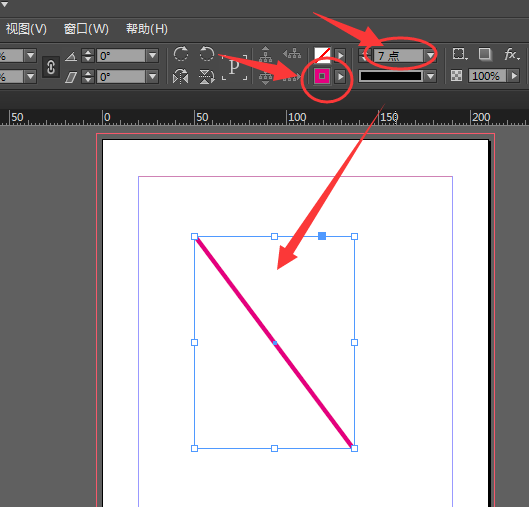Click the P transform preview indicator
The height and width of the screenshot is (507, 529).
[x=234, y=67]
